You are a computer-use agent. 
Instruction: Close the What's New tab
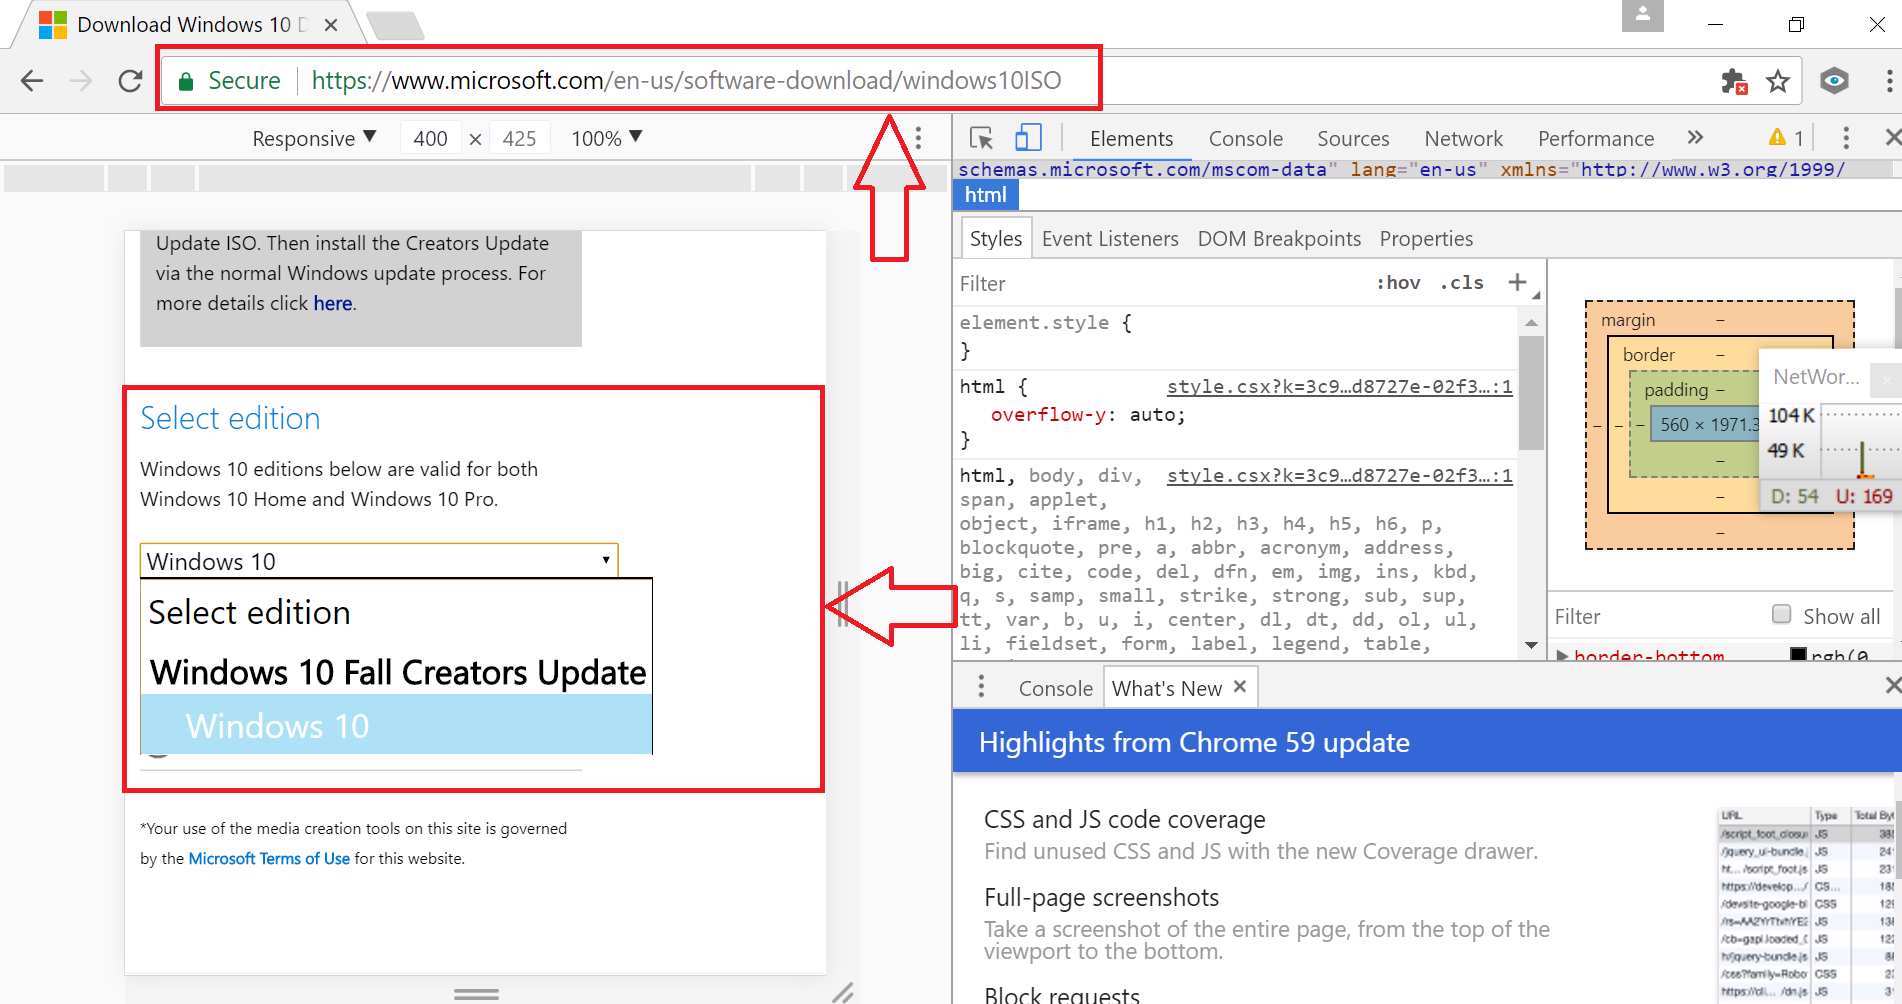click(x=1240, y=686)
